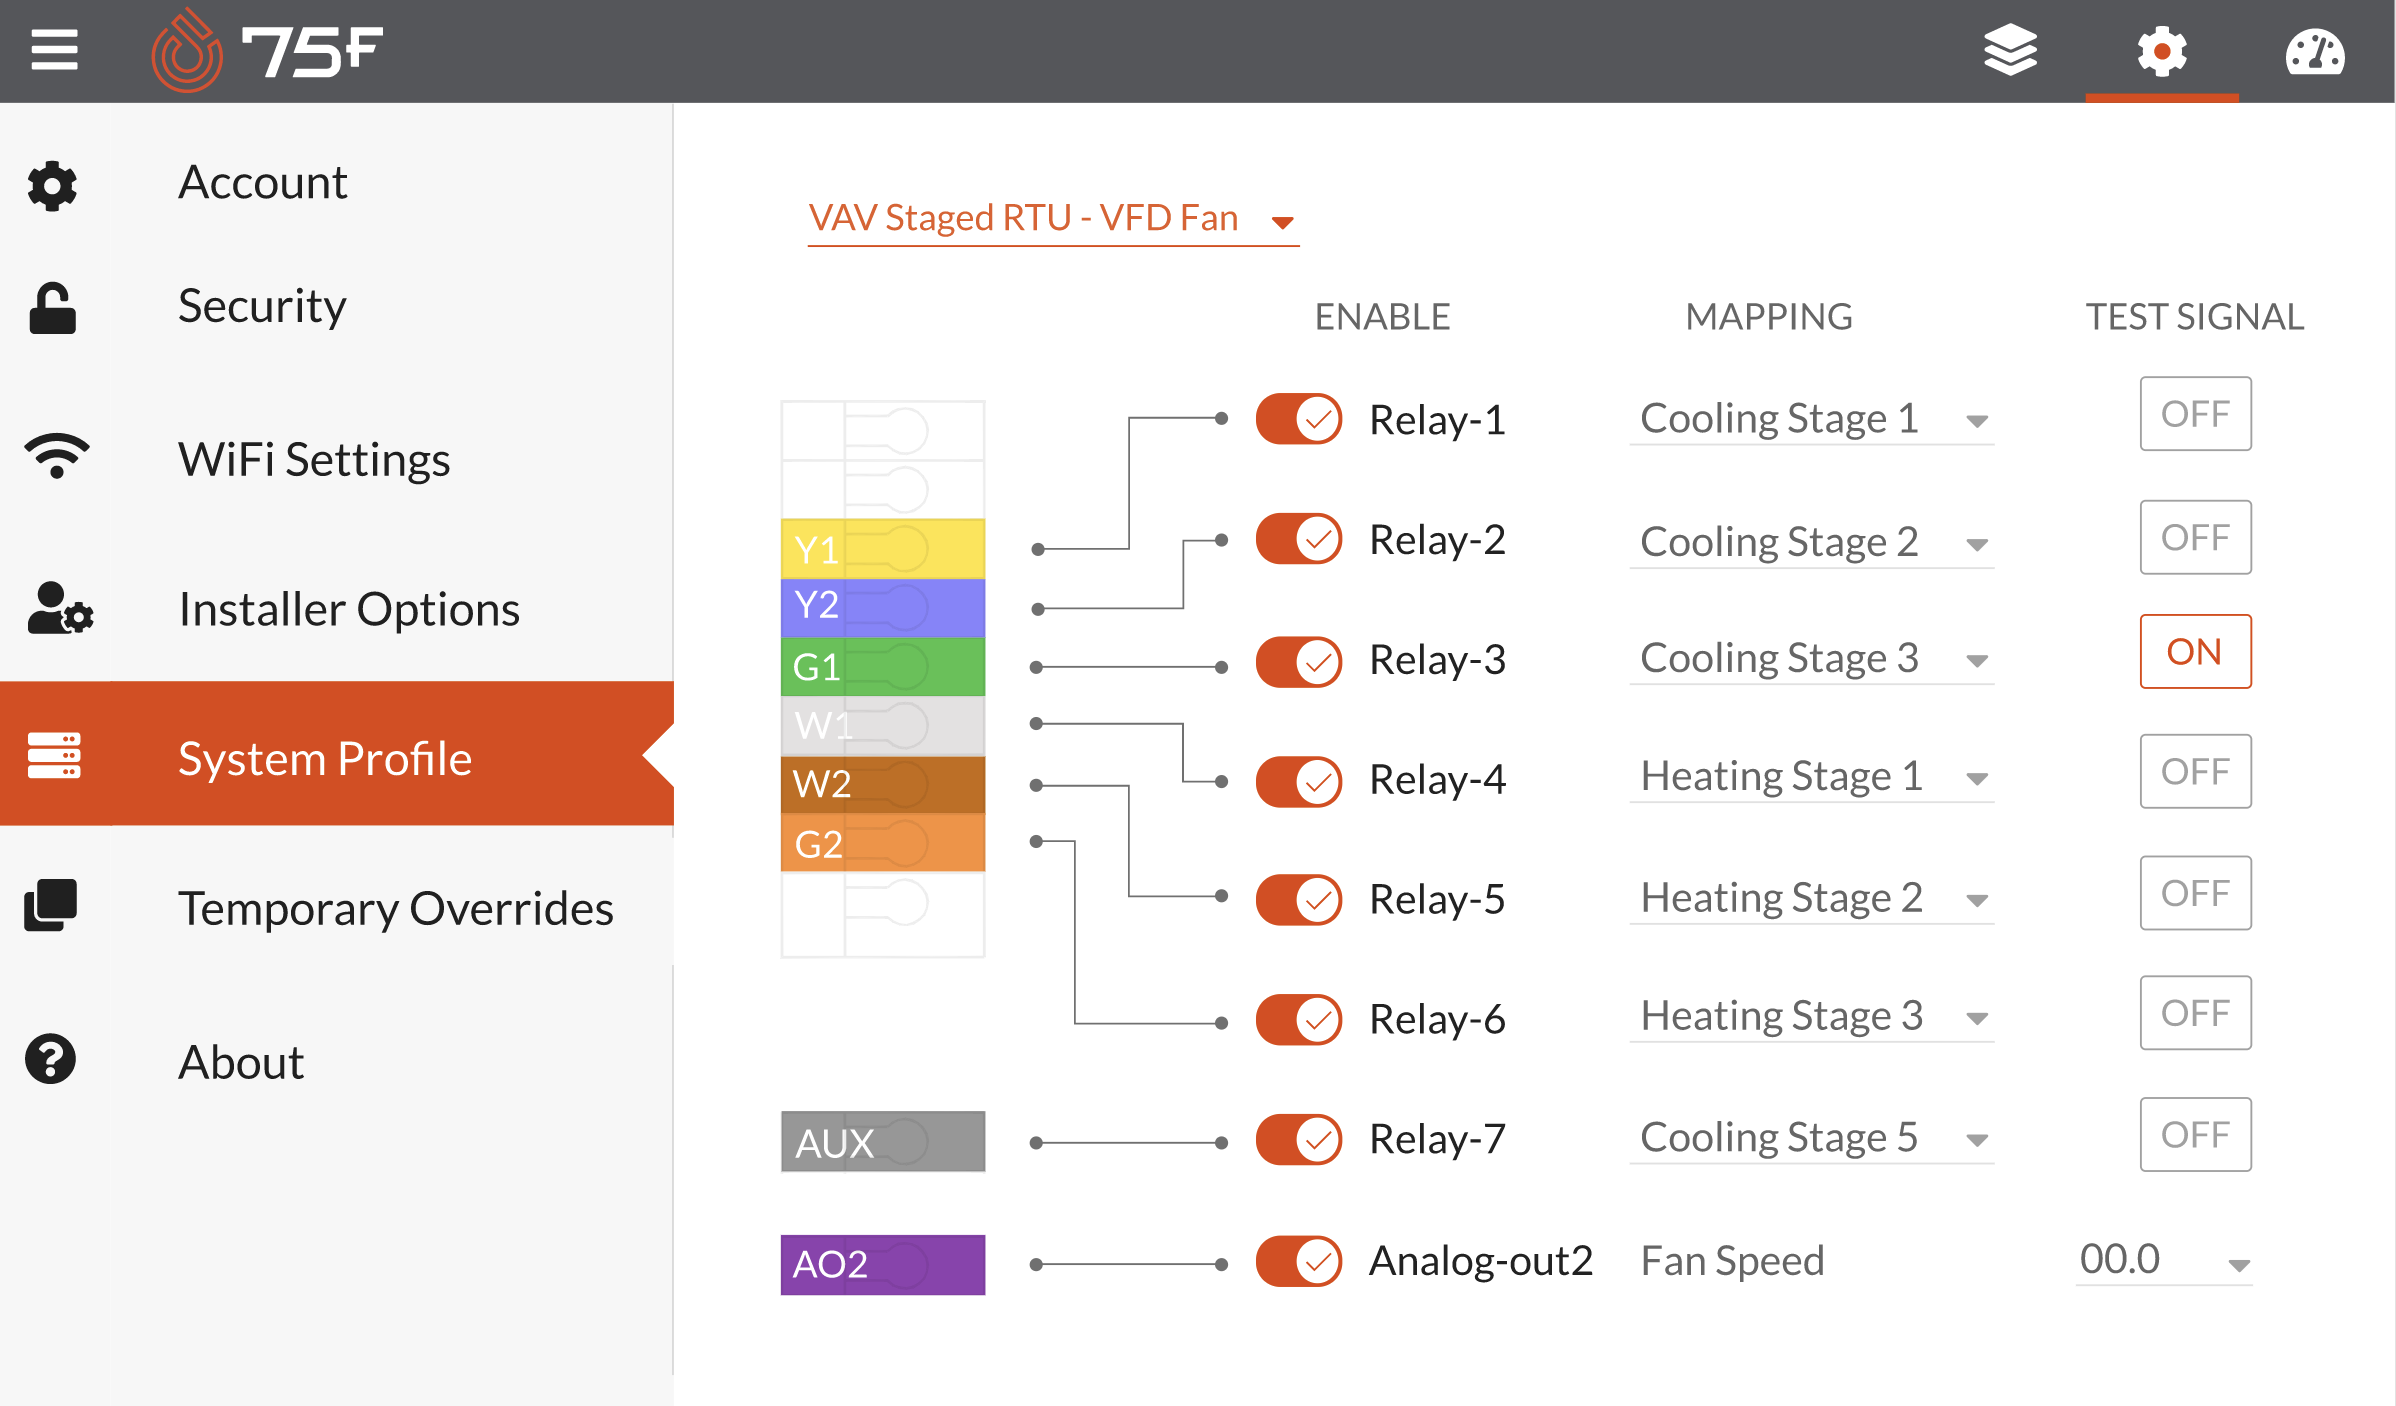Disable the Relay-1 enable toggle
This screenshot has height=1406, width=2396.
pos(1299,419)
